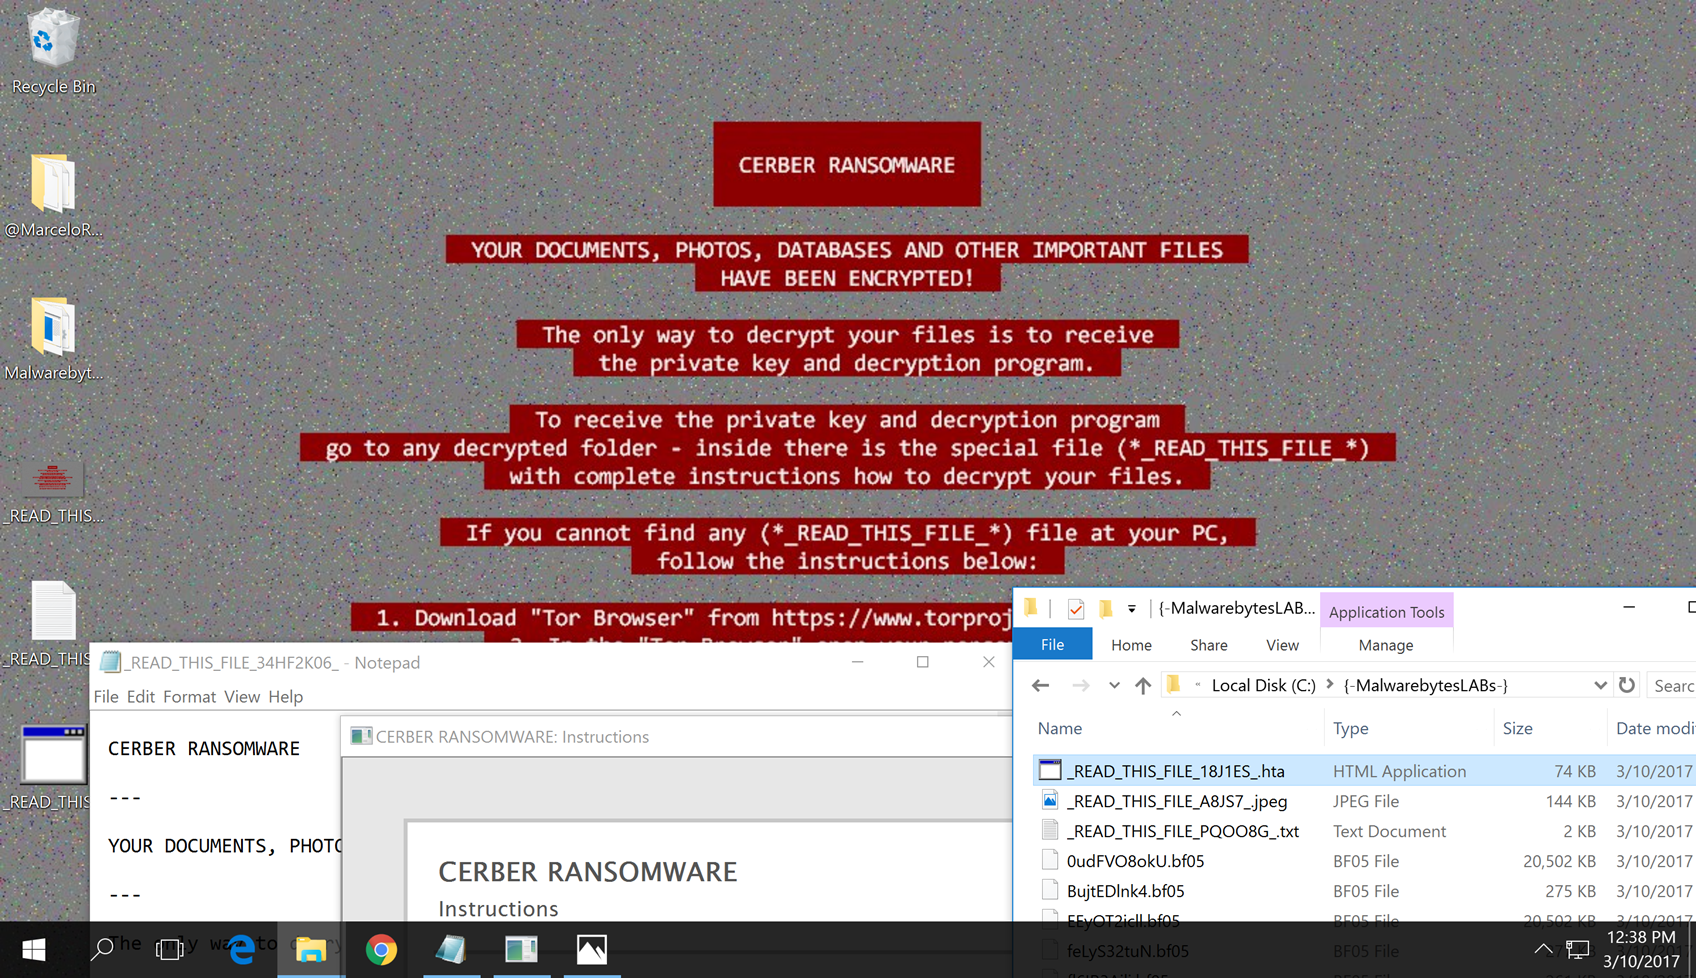
Task: Click Explorer quick access properties checkmark icon
Action: click(1076, 609)
